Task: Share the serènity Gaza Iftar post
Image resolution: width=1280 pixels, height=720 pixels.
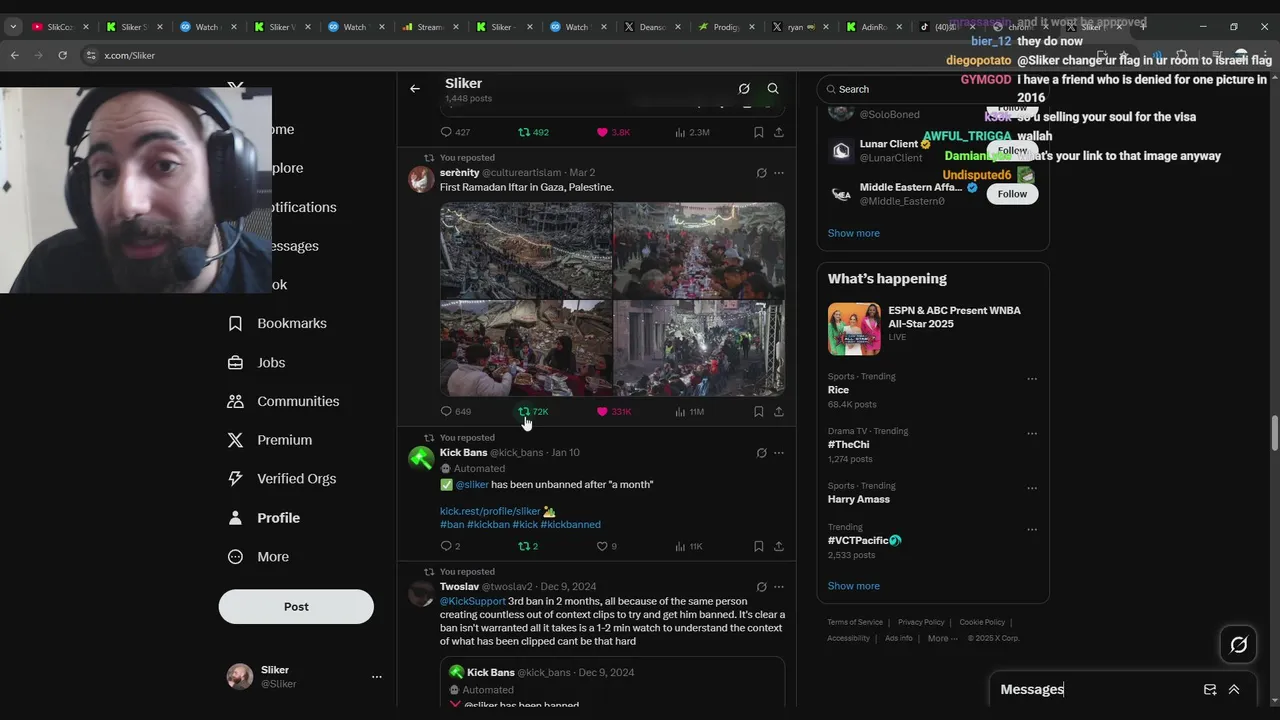Action: 779,411
